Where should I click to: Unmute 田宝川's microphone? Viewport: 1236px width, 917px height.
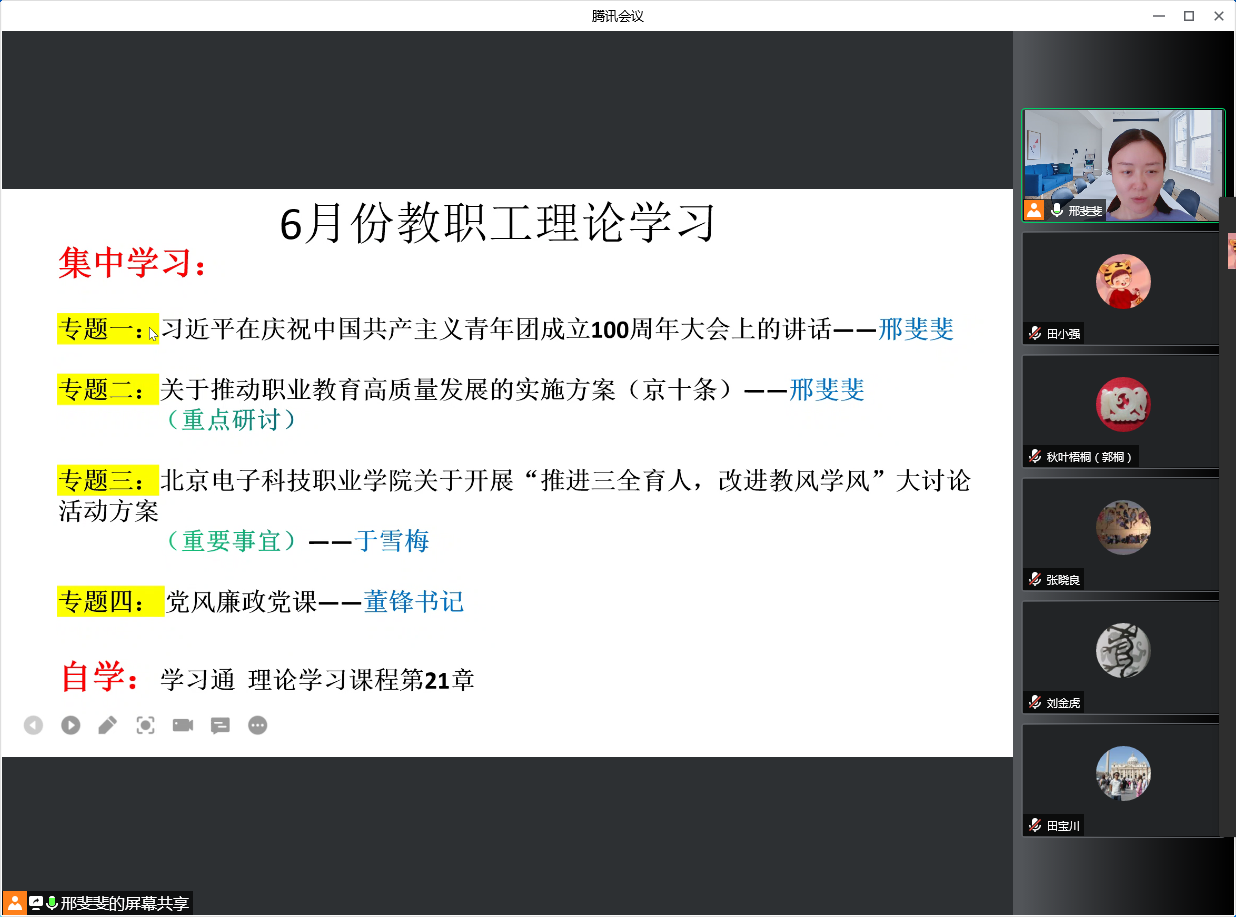pyautogui.click(x=1033, y=825)
